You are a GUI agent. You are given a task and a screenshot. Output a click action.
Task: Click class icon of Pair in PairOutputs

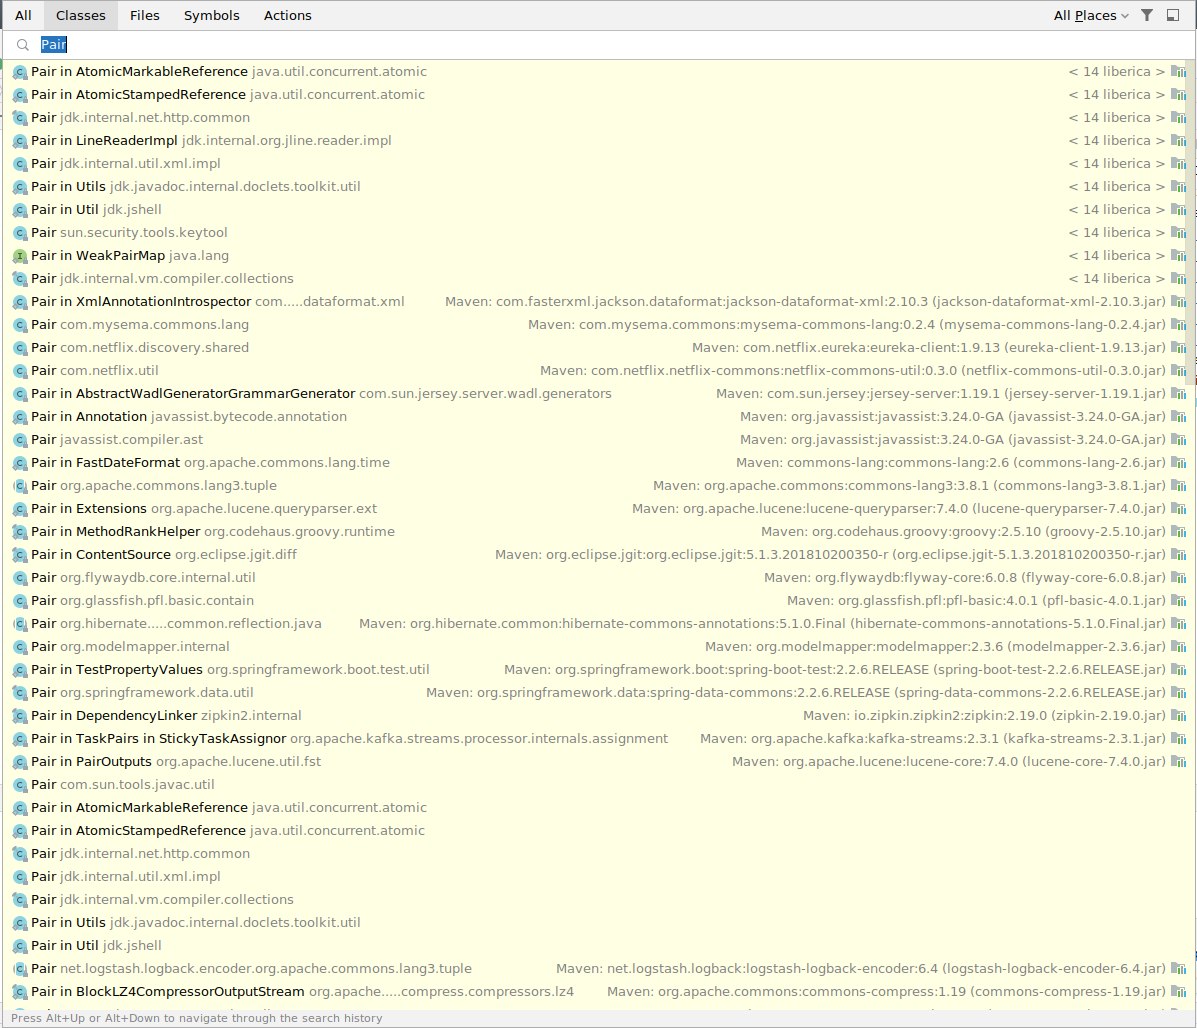(21, 762)
